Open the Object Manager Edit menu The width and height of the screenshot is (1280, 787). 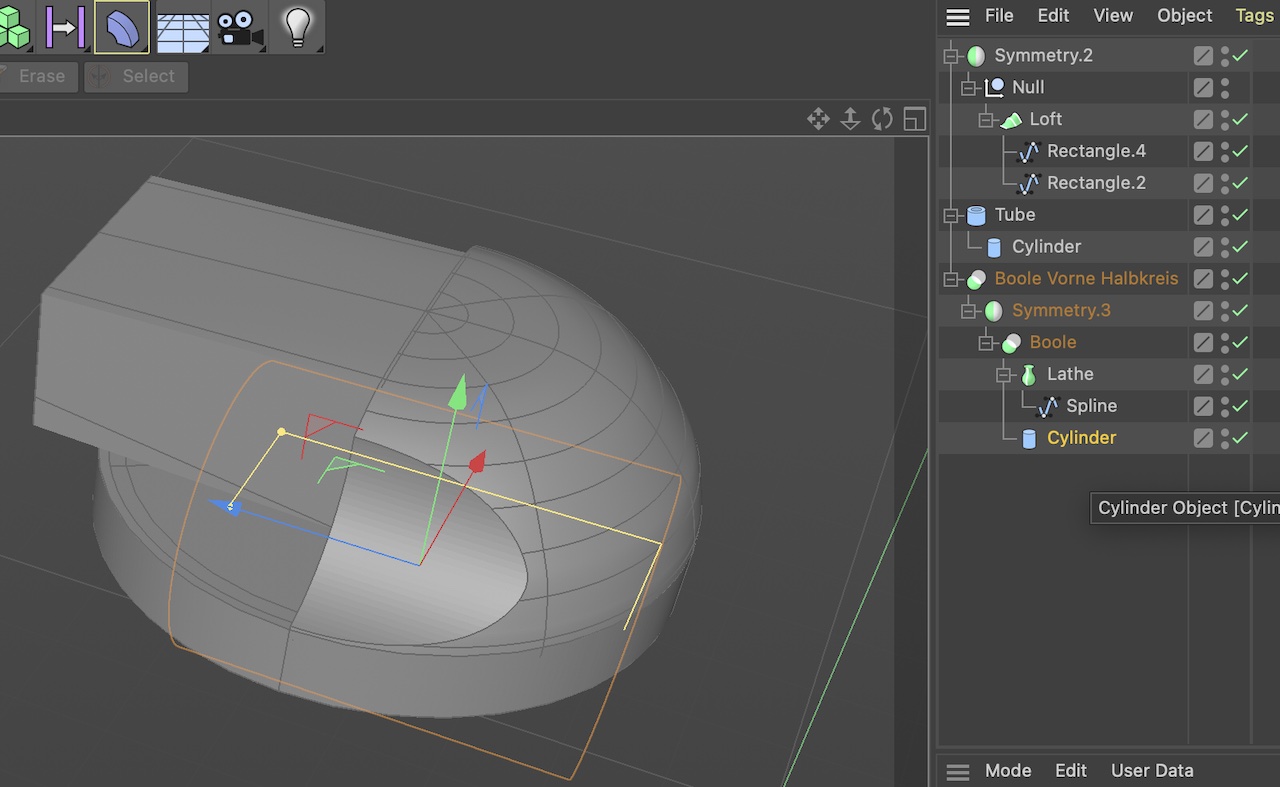click(1053, 16)
